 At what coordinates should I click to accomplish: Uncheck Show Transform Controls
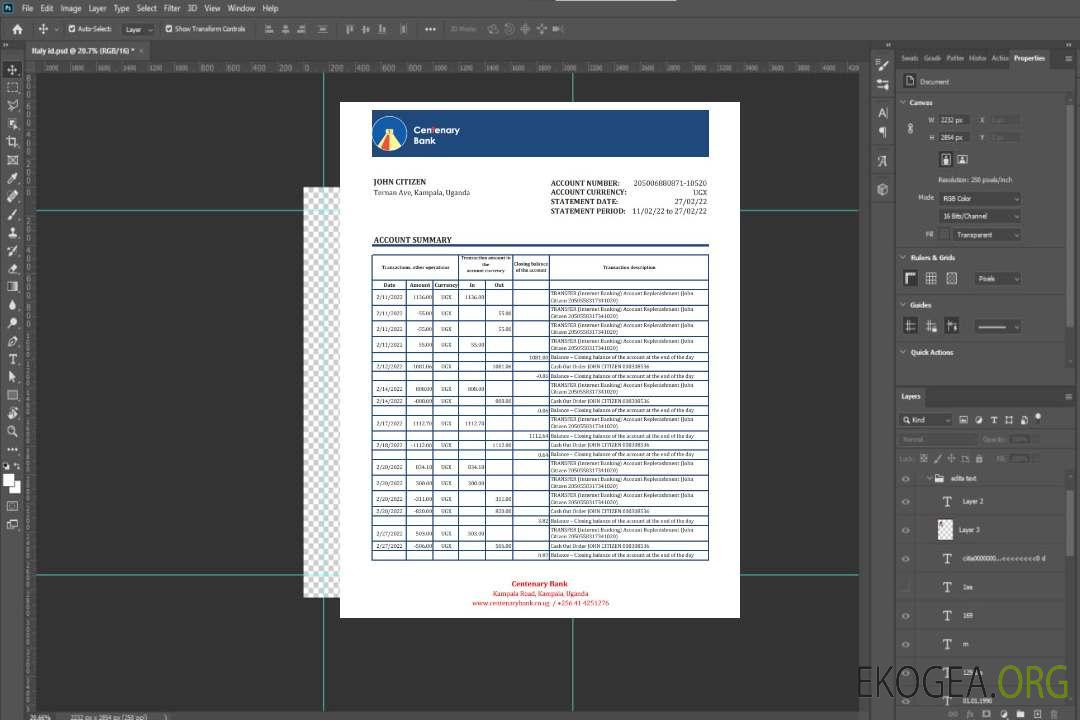[168, 29]
